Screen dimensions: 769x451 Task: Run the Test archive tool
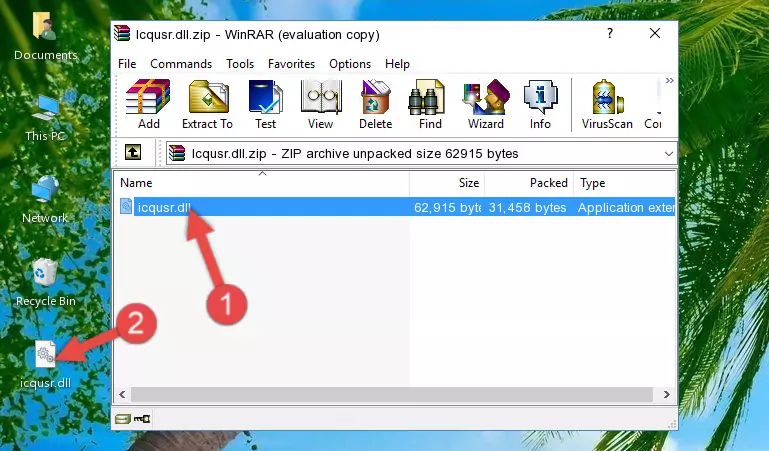pos(265,104)
